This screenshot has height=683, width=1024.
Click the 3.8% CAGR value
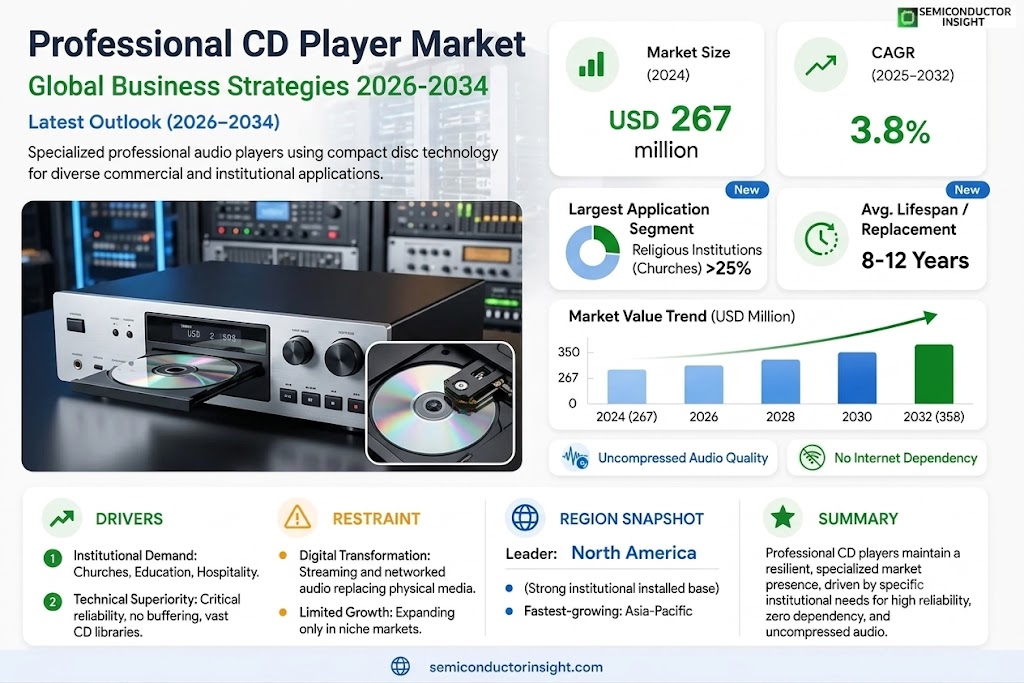[x=890, y=130]
